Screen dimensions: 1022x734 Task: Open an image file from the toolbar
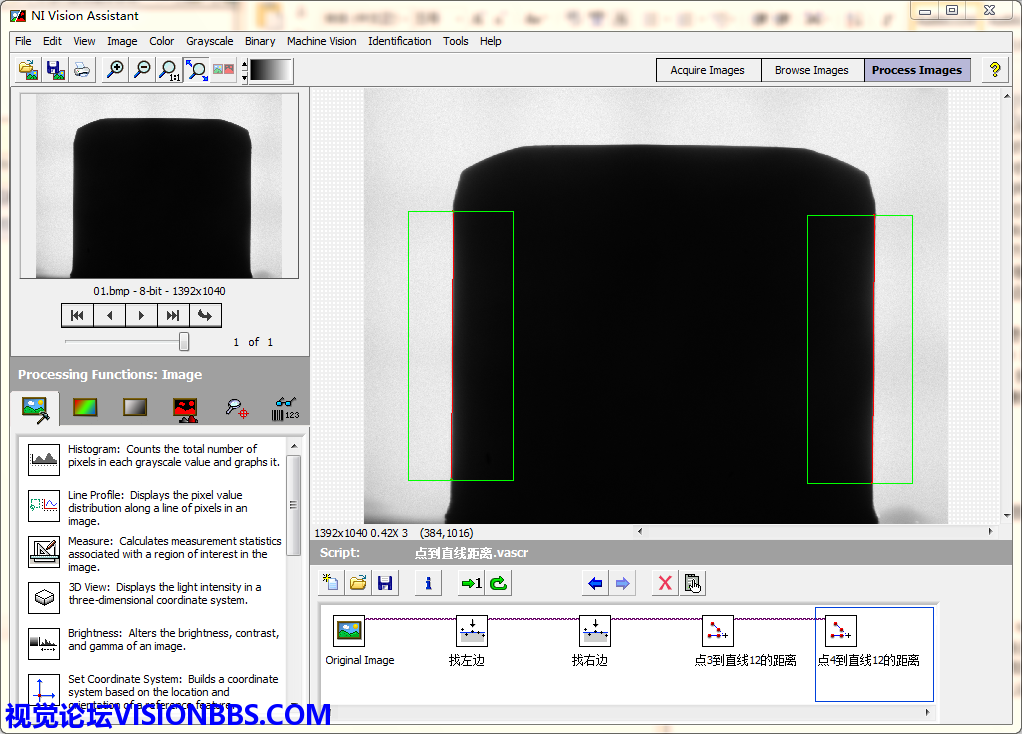pyautogui.click(x=29, y=70)
